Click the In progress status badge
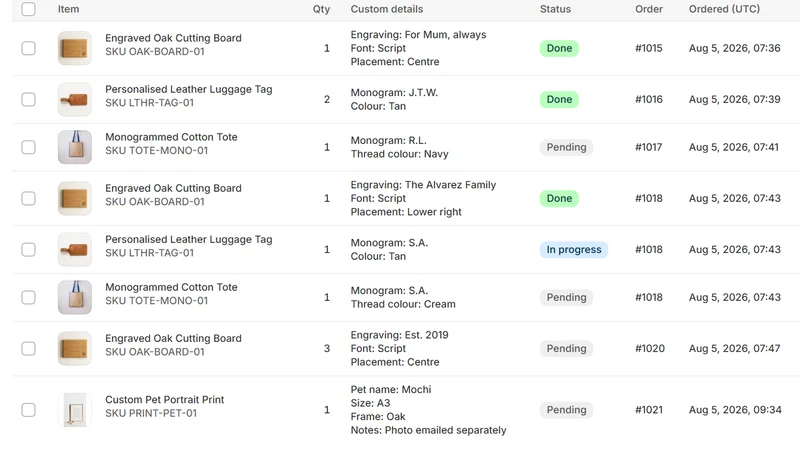Screen dimensions: 800x450 pyautogui.click(x=574, y=250)
